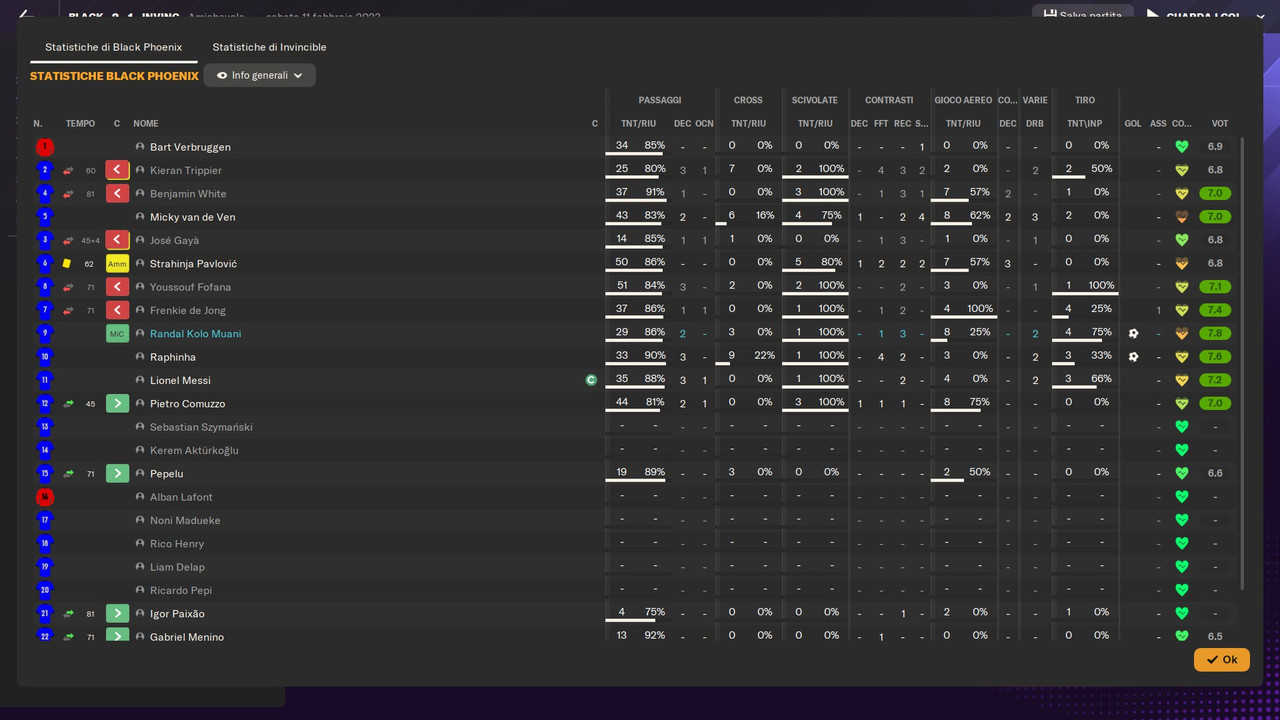The height and width of the screenshot is (720, 1280).
Task: Select the Sebastian Szymański row
Action: (635, 427)
